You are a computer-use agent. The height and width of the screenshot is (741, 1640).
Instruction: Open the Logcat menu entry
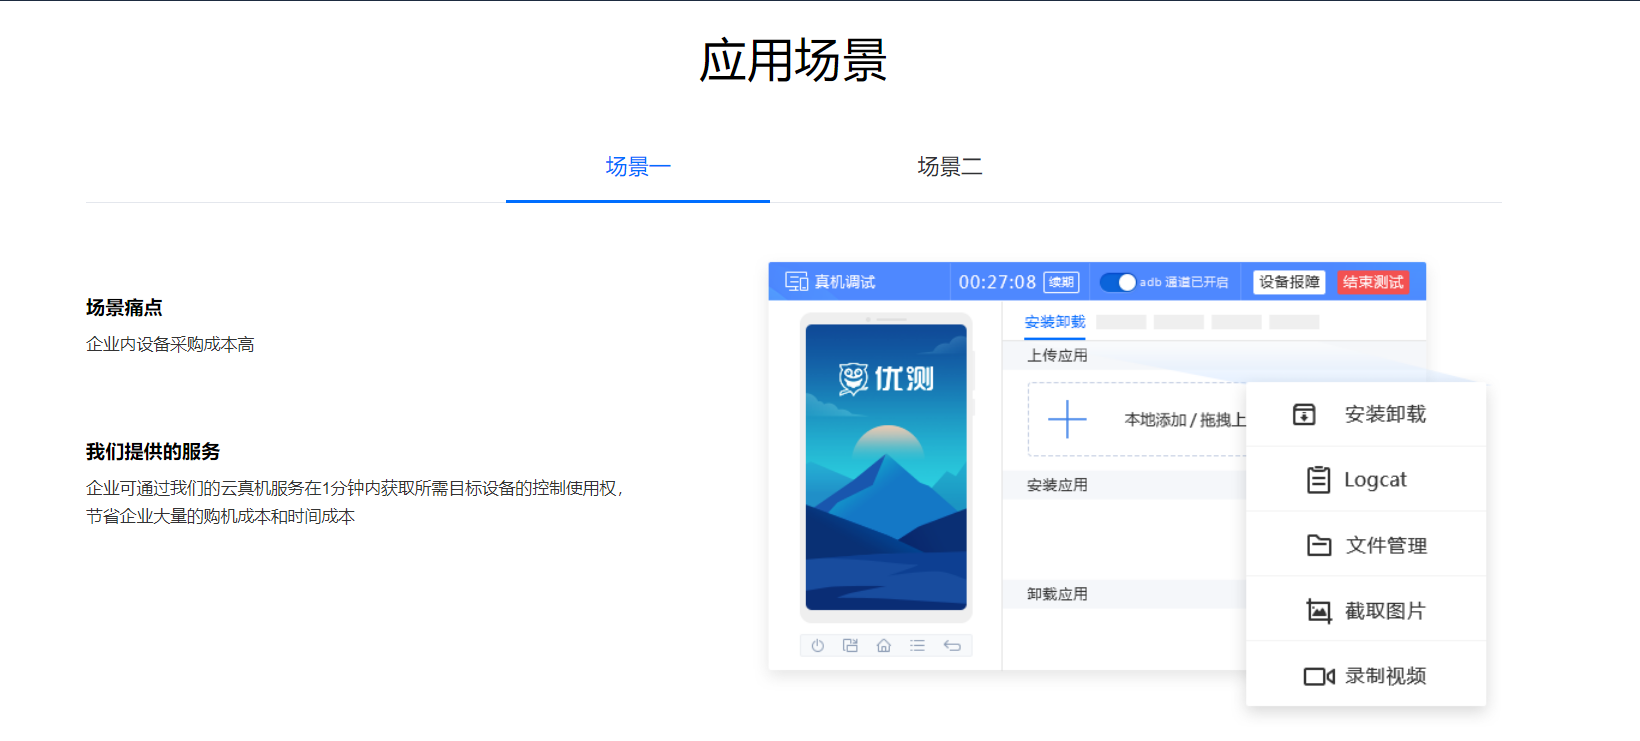[1366, 480]
